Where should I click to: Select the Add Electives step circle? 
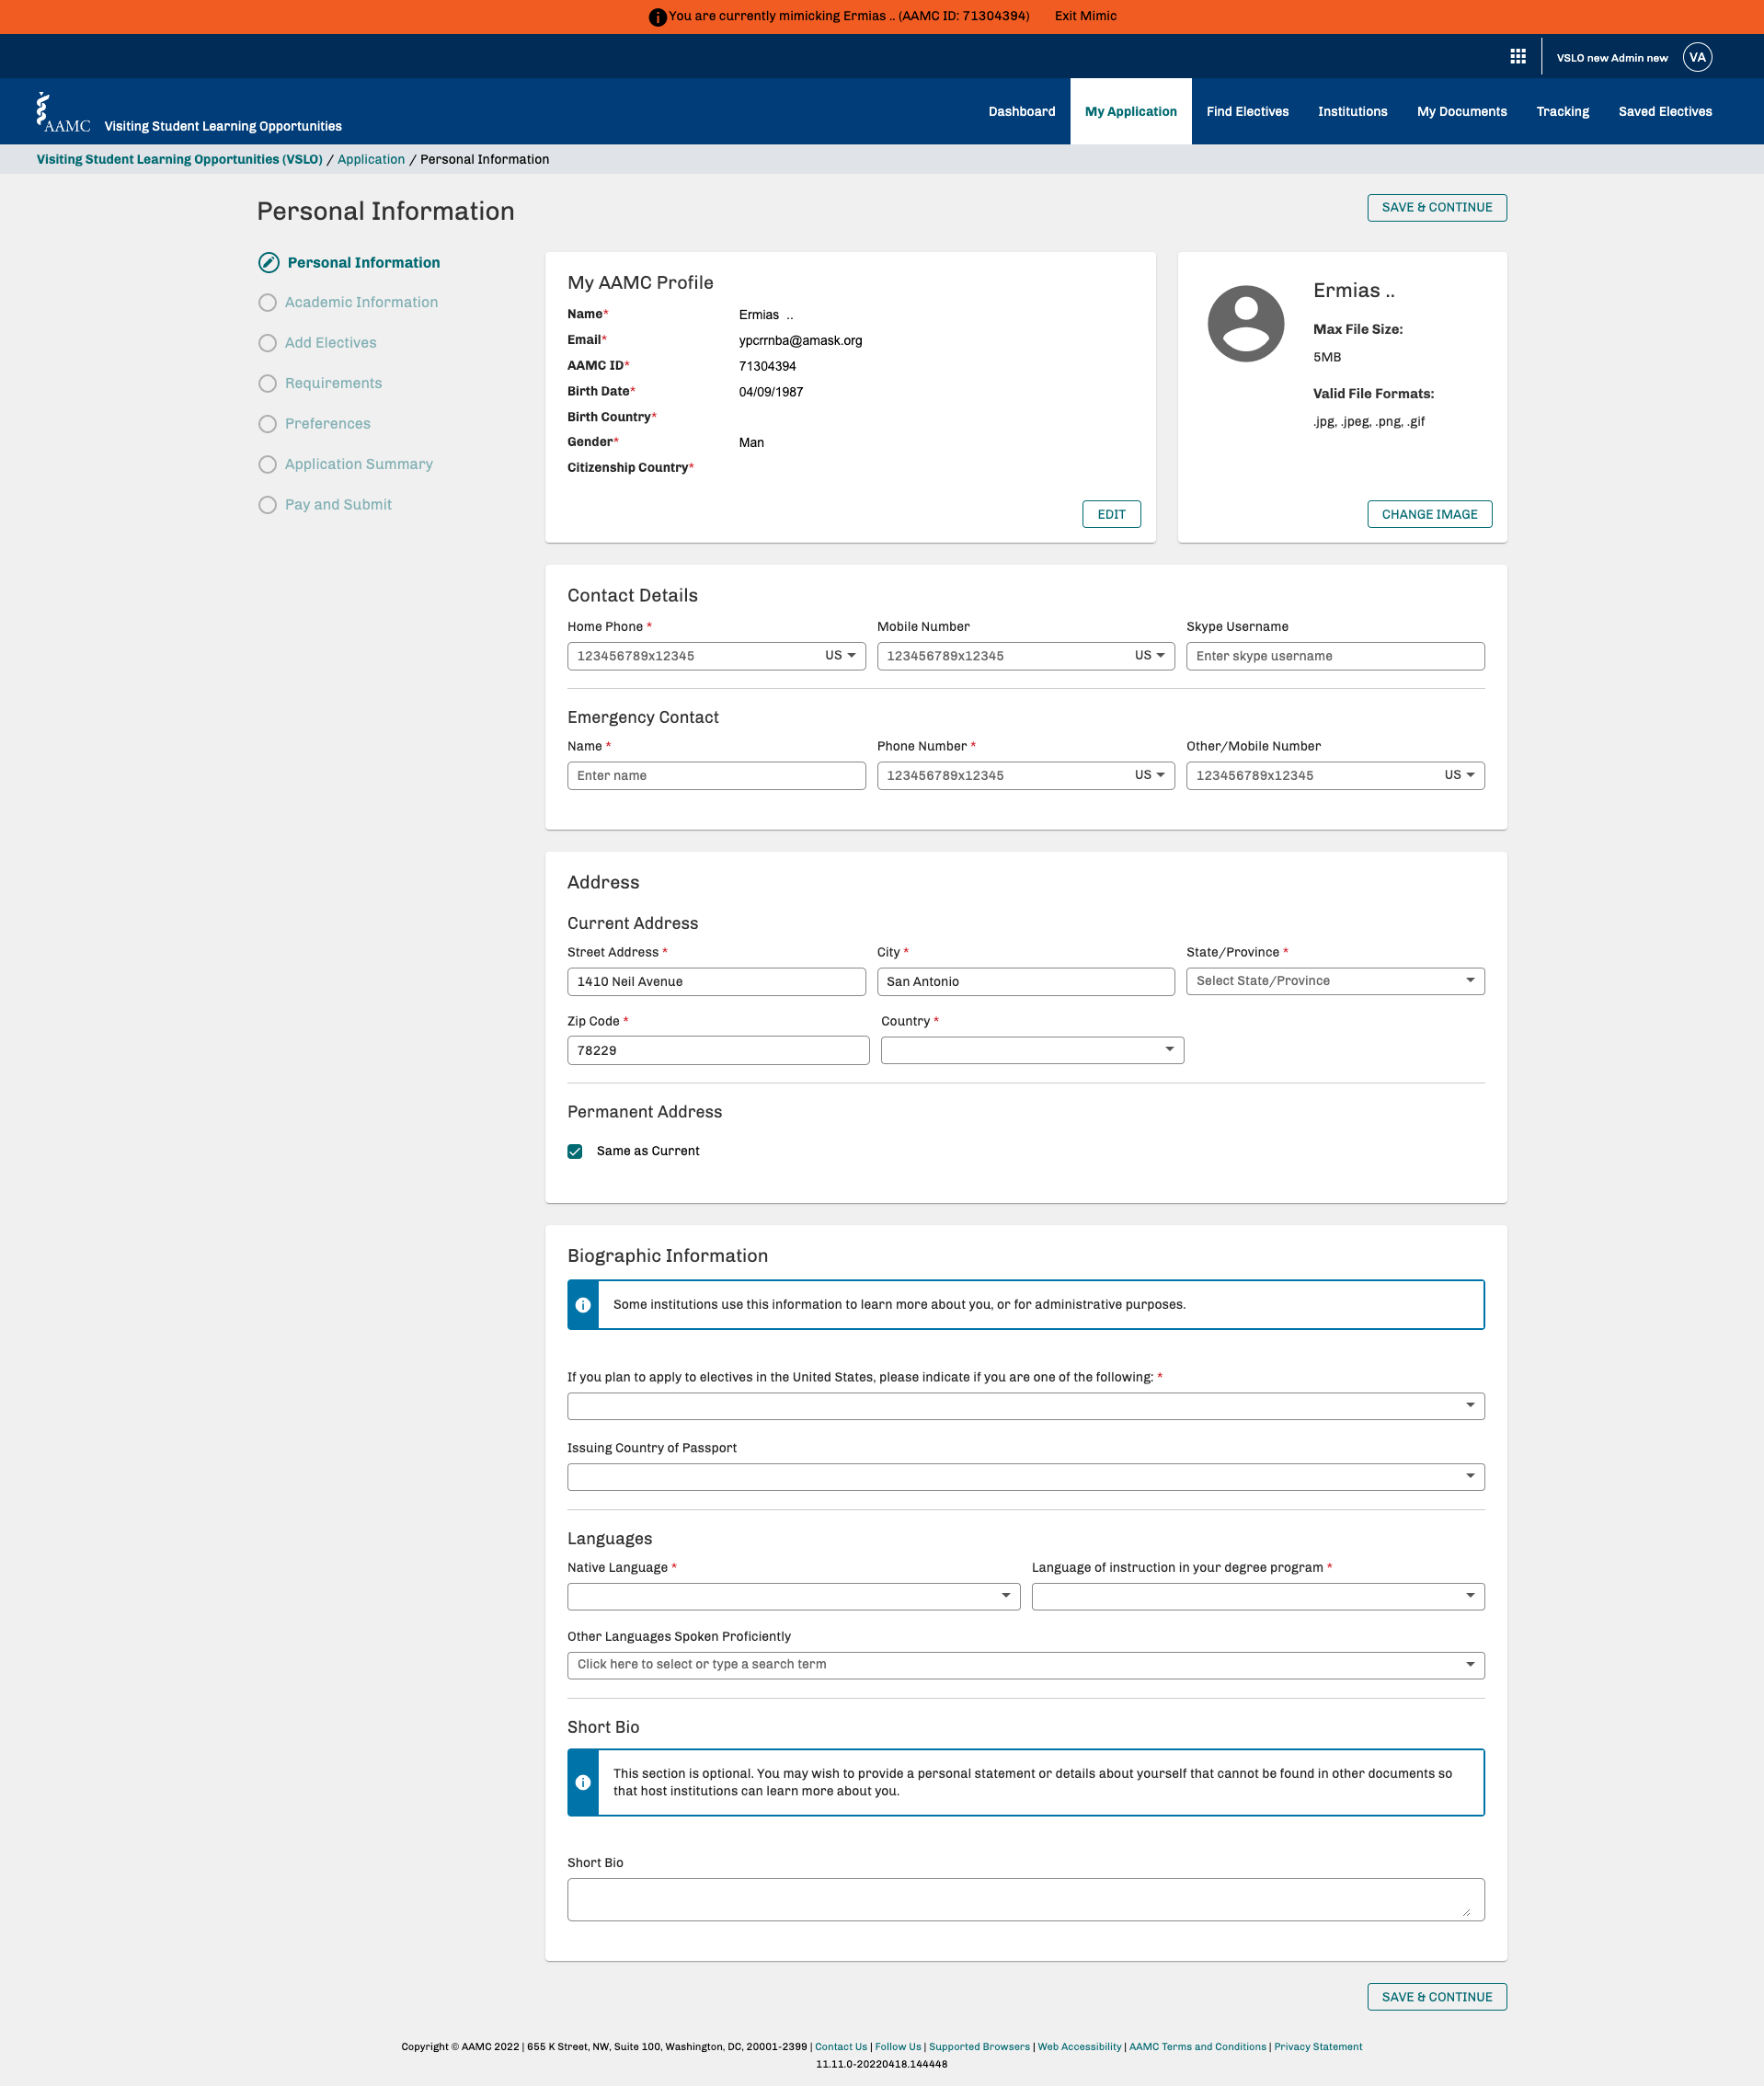267,343
